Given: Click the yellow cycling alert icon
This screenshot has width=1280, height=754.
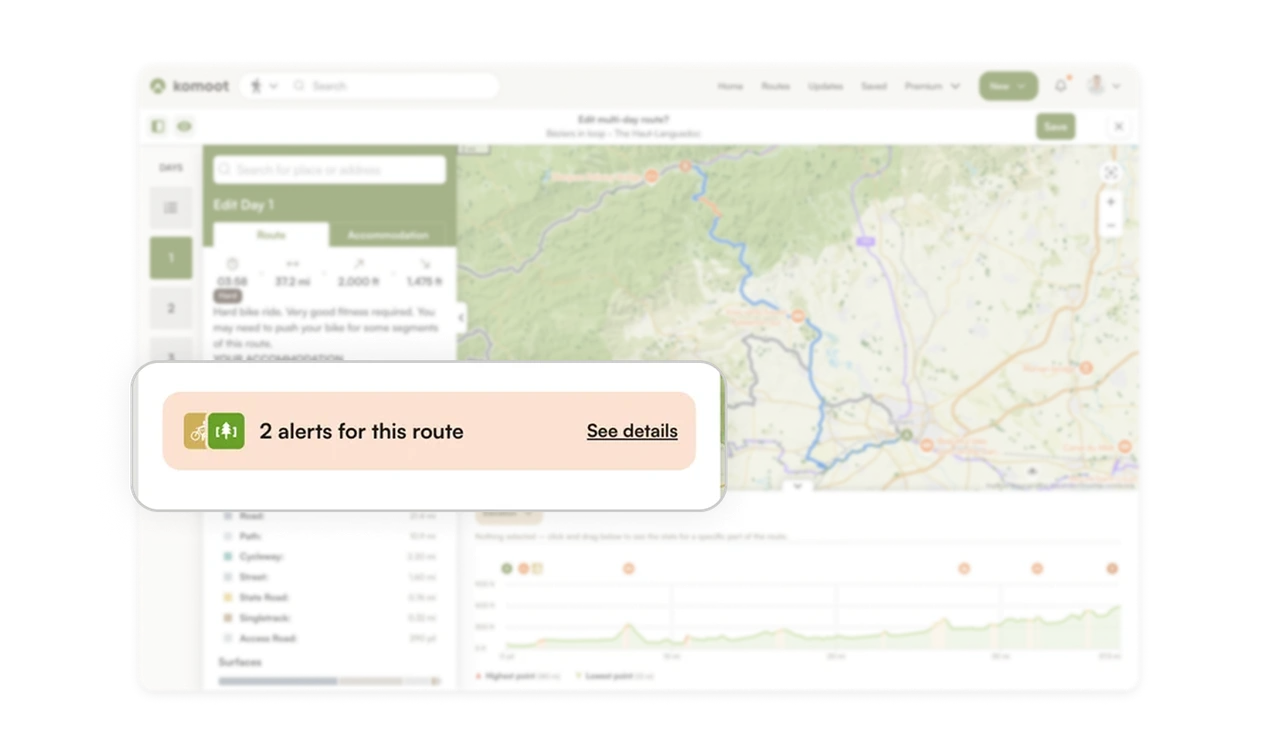Looking at the screenshot, I should tap(195, 431).
